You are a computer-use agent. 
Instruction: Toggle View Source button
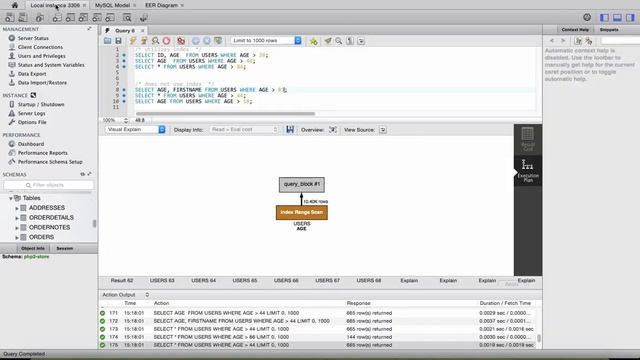(x=383, y=130)
